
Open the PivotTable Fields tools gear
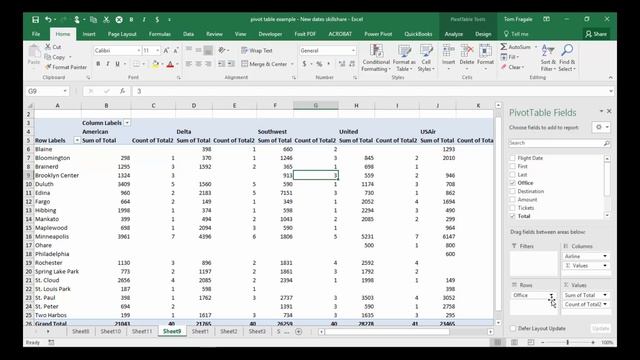pyautogui.click(x=601, y=127)
